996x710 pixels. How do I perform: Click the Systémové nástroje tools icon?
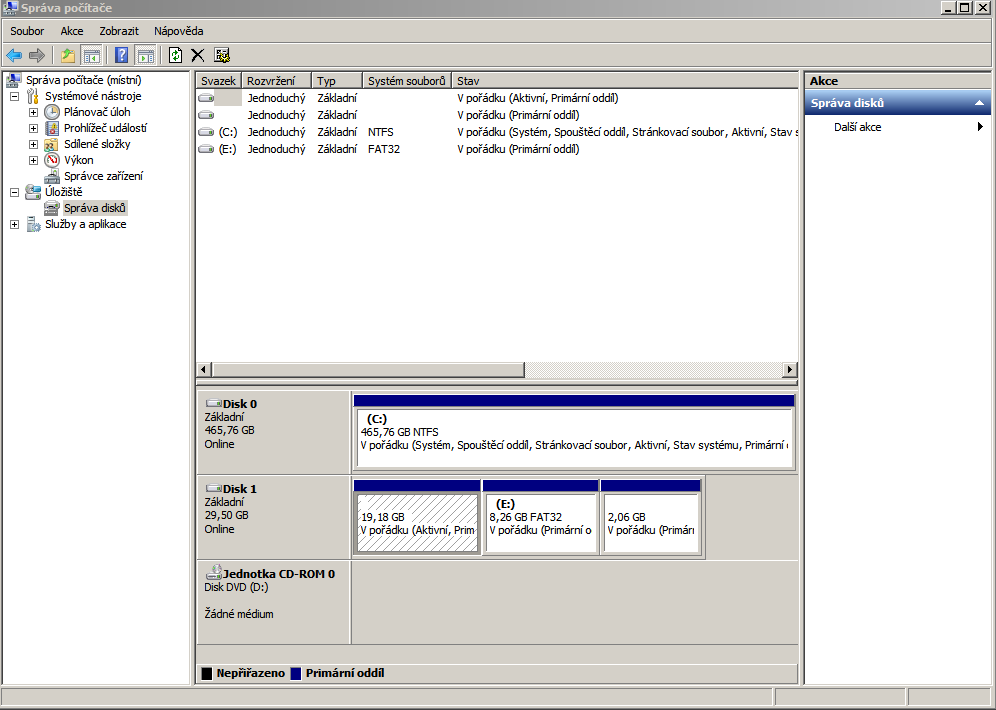33,96
